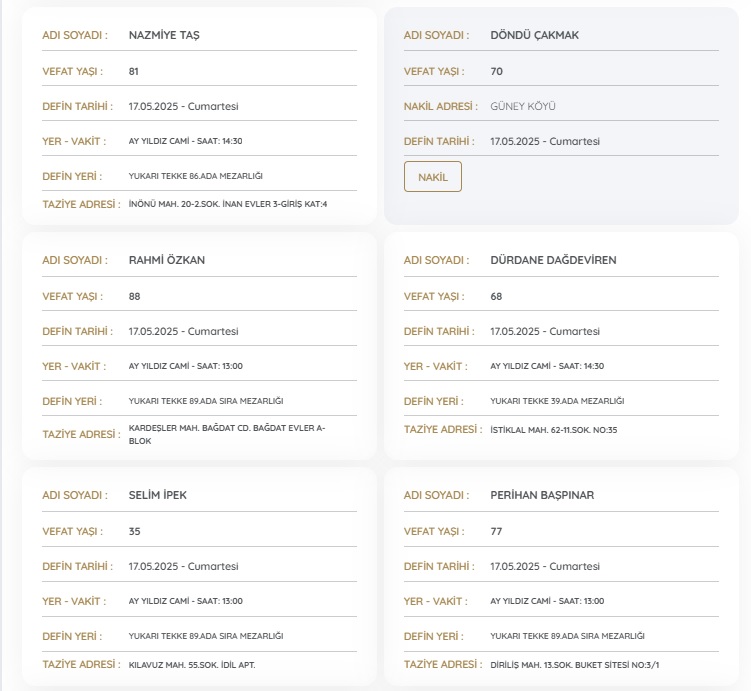Image resolution: width=751 pixels, height=691 pixels.
Task: Click Dürdane Dağdeviren burial date 17.05.2025
Action: (x=545, y=331)
